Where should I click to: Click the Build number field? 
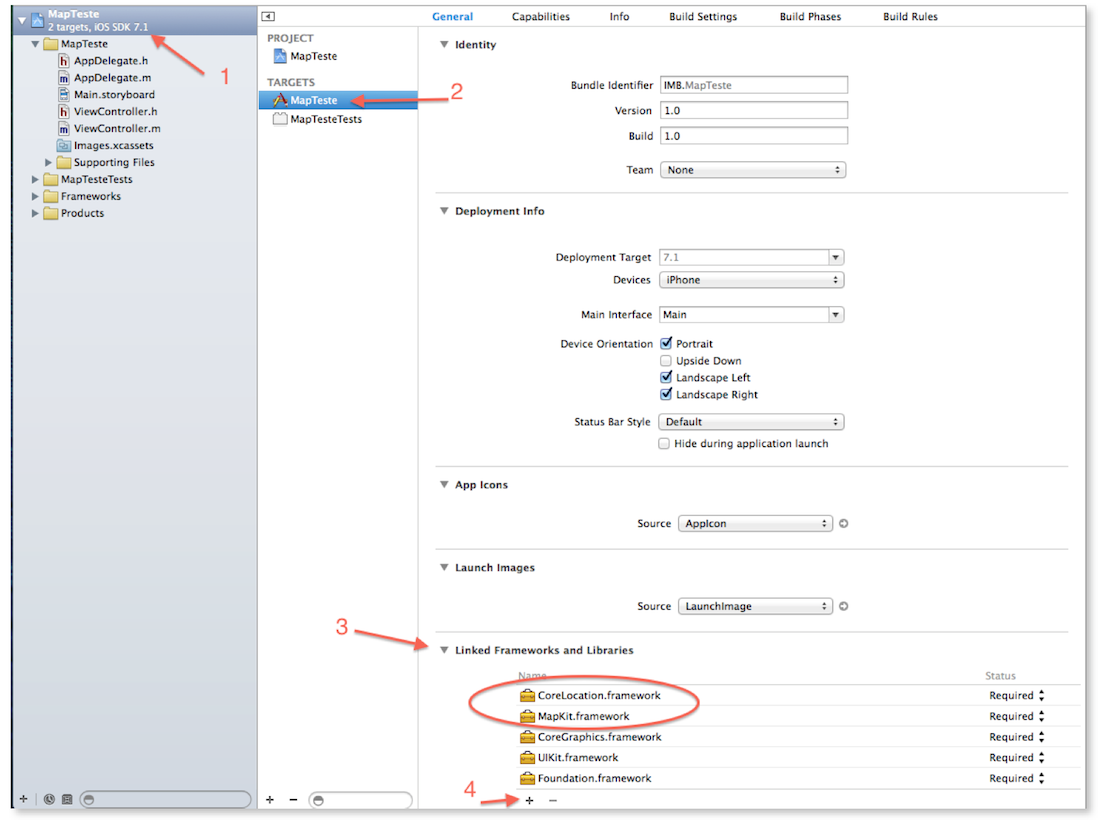coord(753,135)
